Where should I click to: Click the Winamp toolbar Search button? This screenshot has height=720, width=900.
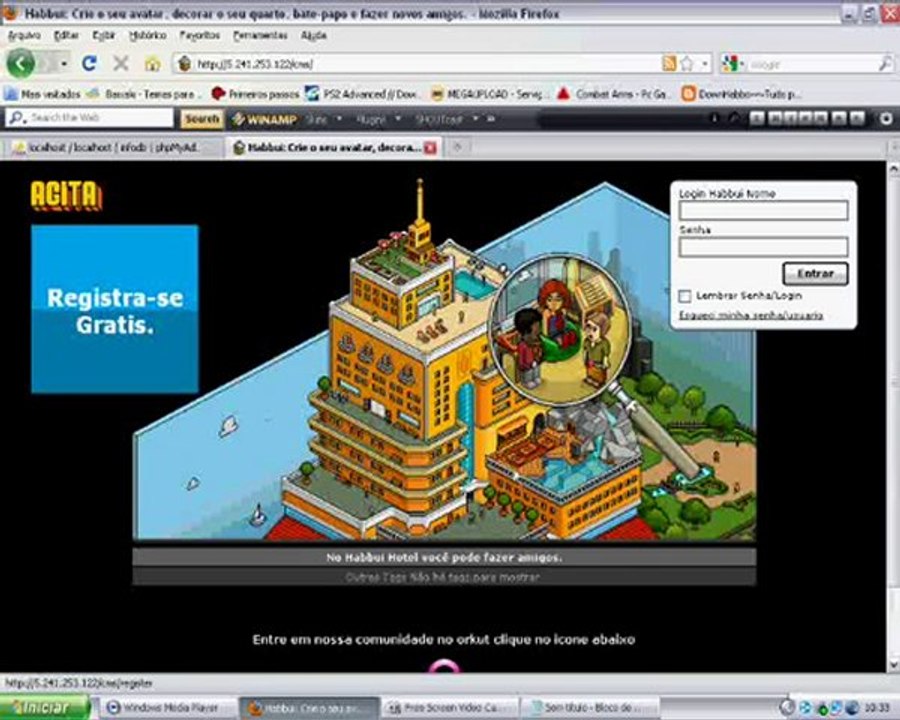tap(202, 119)
